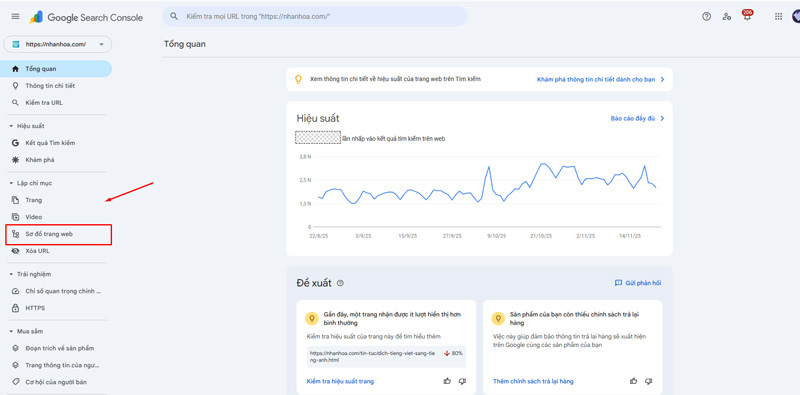This screenshot has width=800, height=395.
Task: Collapse the Mua sắm sidebar section
Action: [26, 331]
